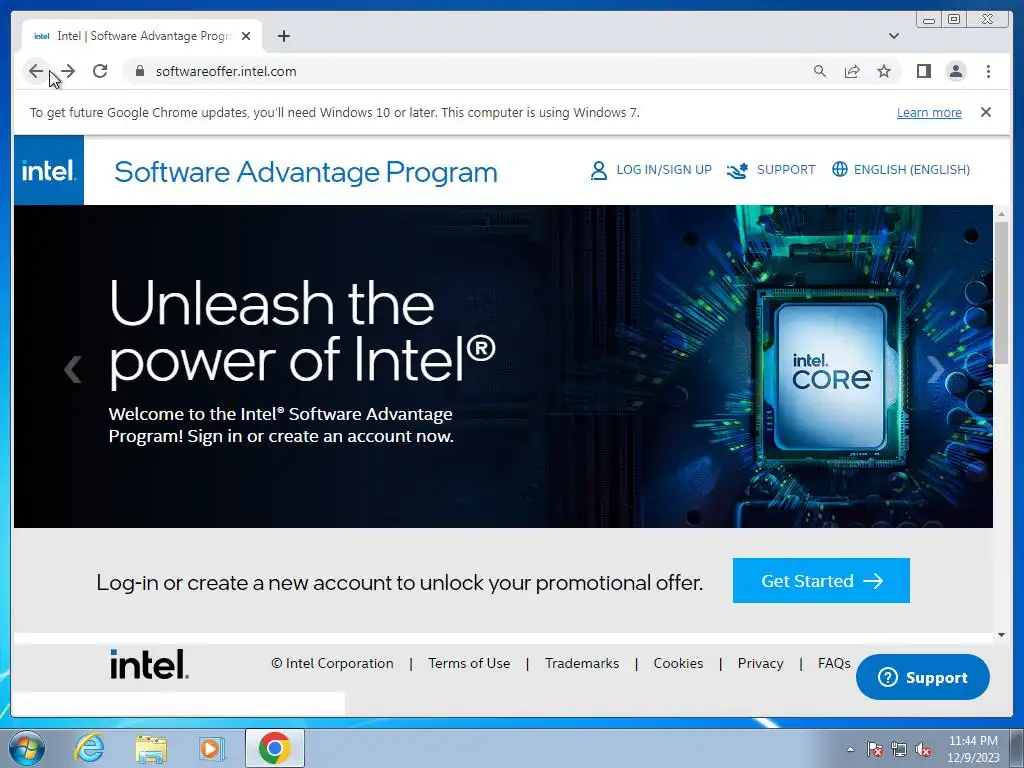The height and width of the screenshot is (768, 1024).
Task: Click the Chrome taskbar button
Action: pyautogui.click(x=274, y=748)
